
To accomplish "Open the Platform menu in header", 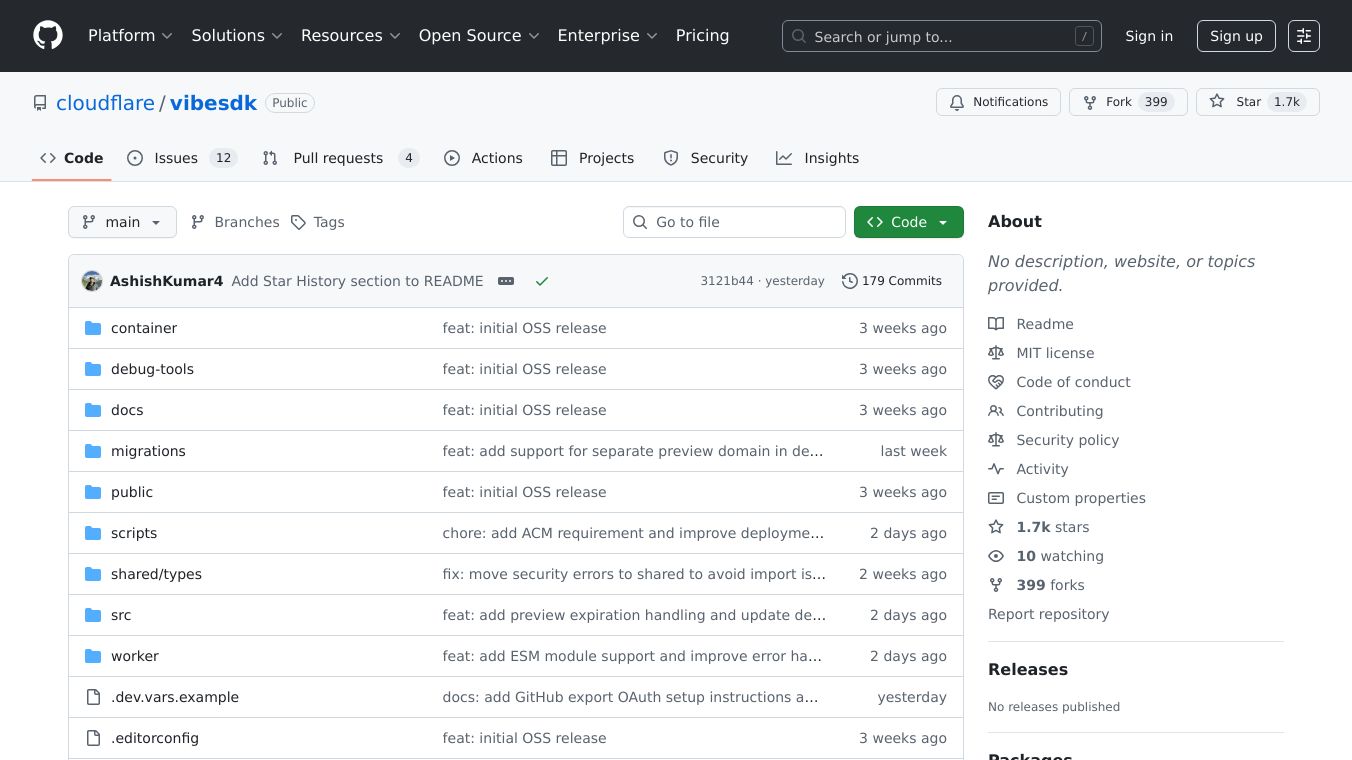I will point(130,36).
